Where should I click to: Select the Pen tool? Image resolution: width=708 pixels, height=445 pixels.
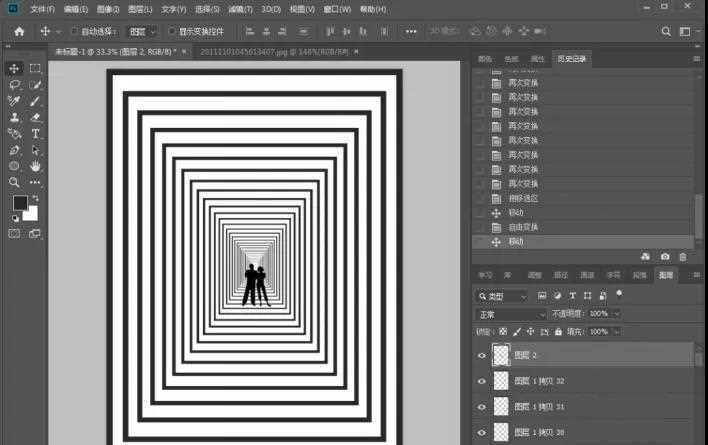[x=14, y=150]
